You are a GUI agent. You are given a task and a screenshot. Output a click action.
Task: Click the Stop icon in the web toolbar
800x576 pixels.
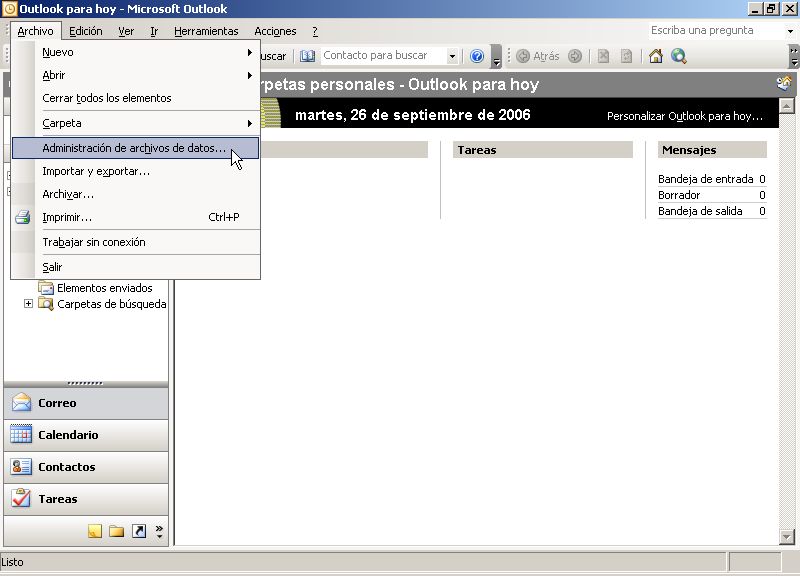pyautogui.click(x=603, y=56)
